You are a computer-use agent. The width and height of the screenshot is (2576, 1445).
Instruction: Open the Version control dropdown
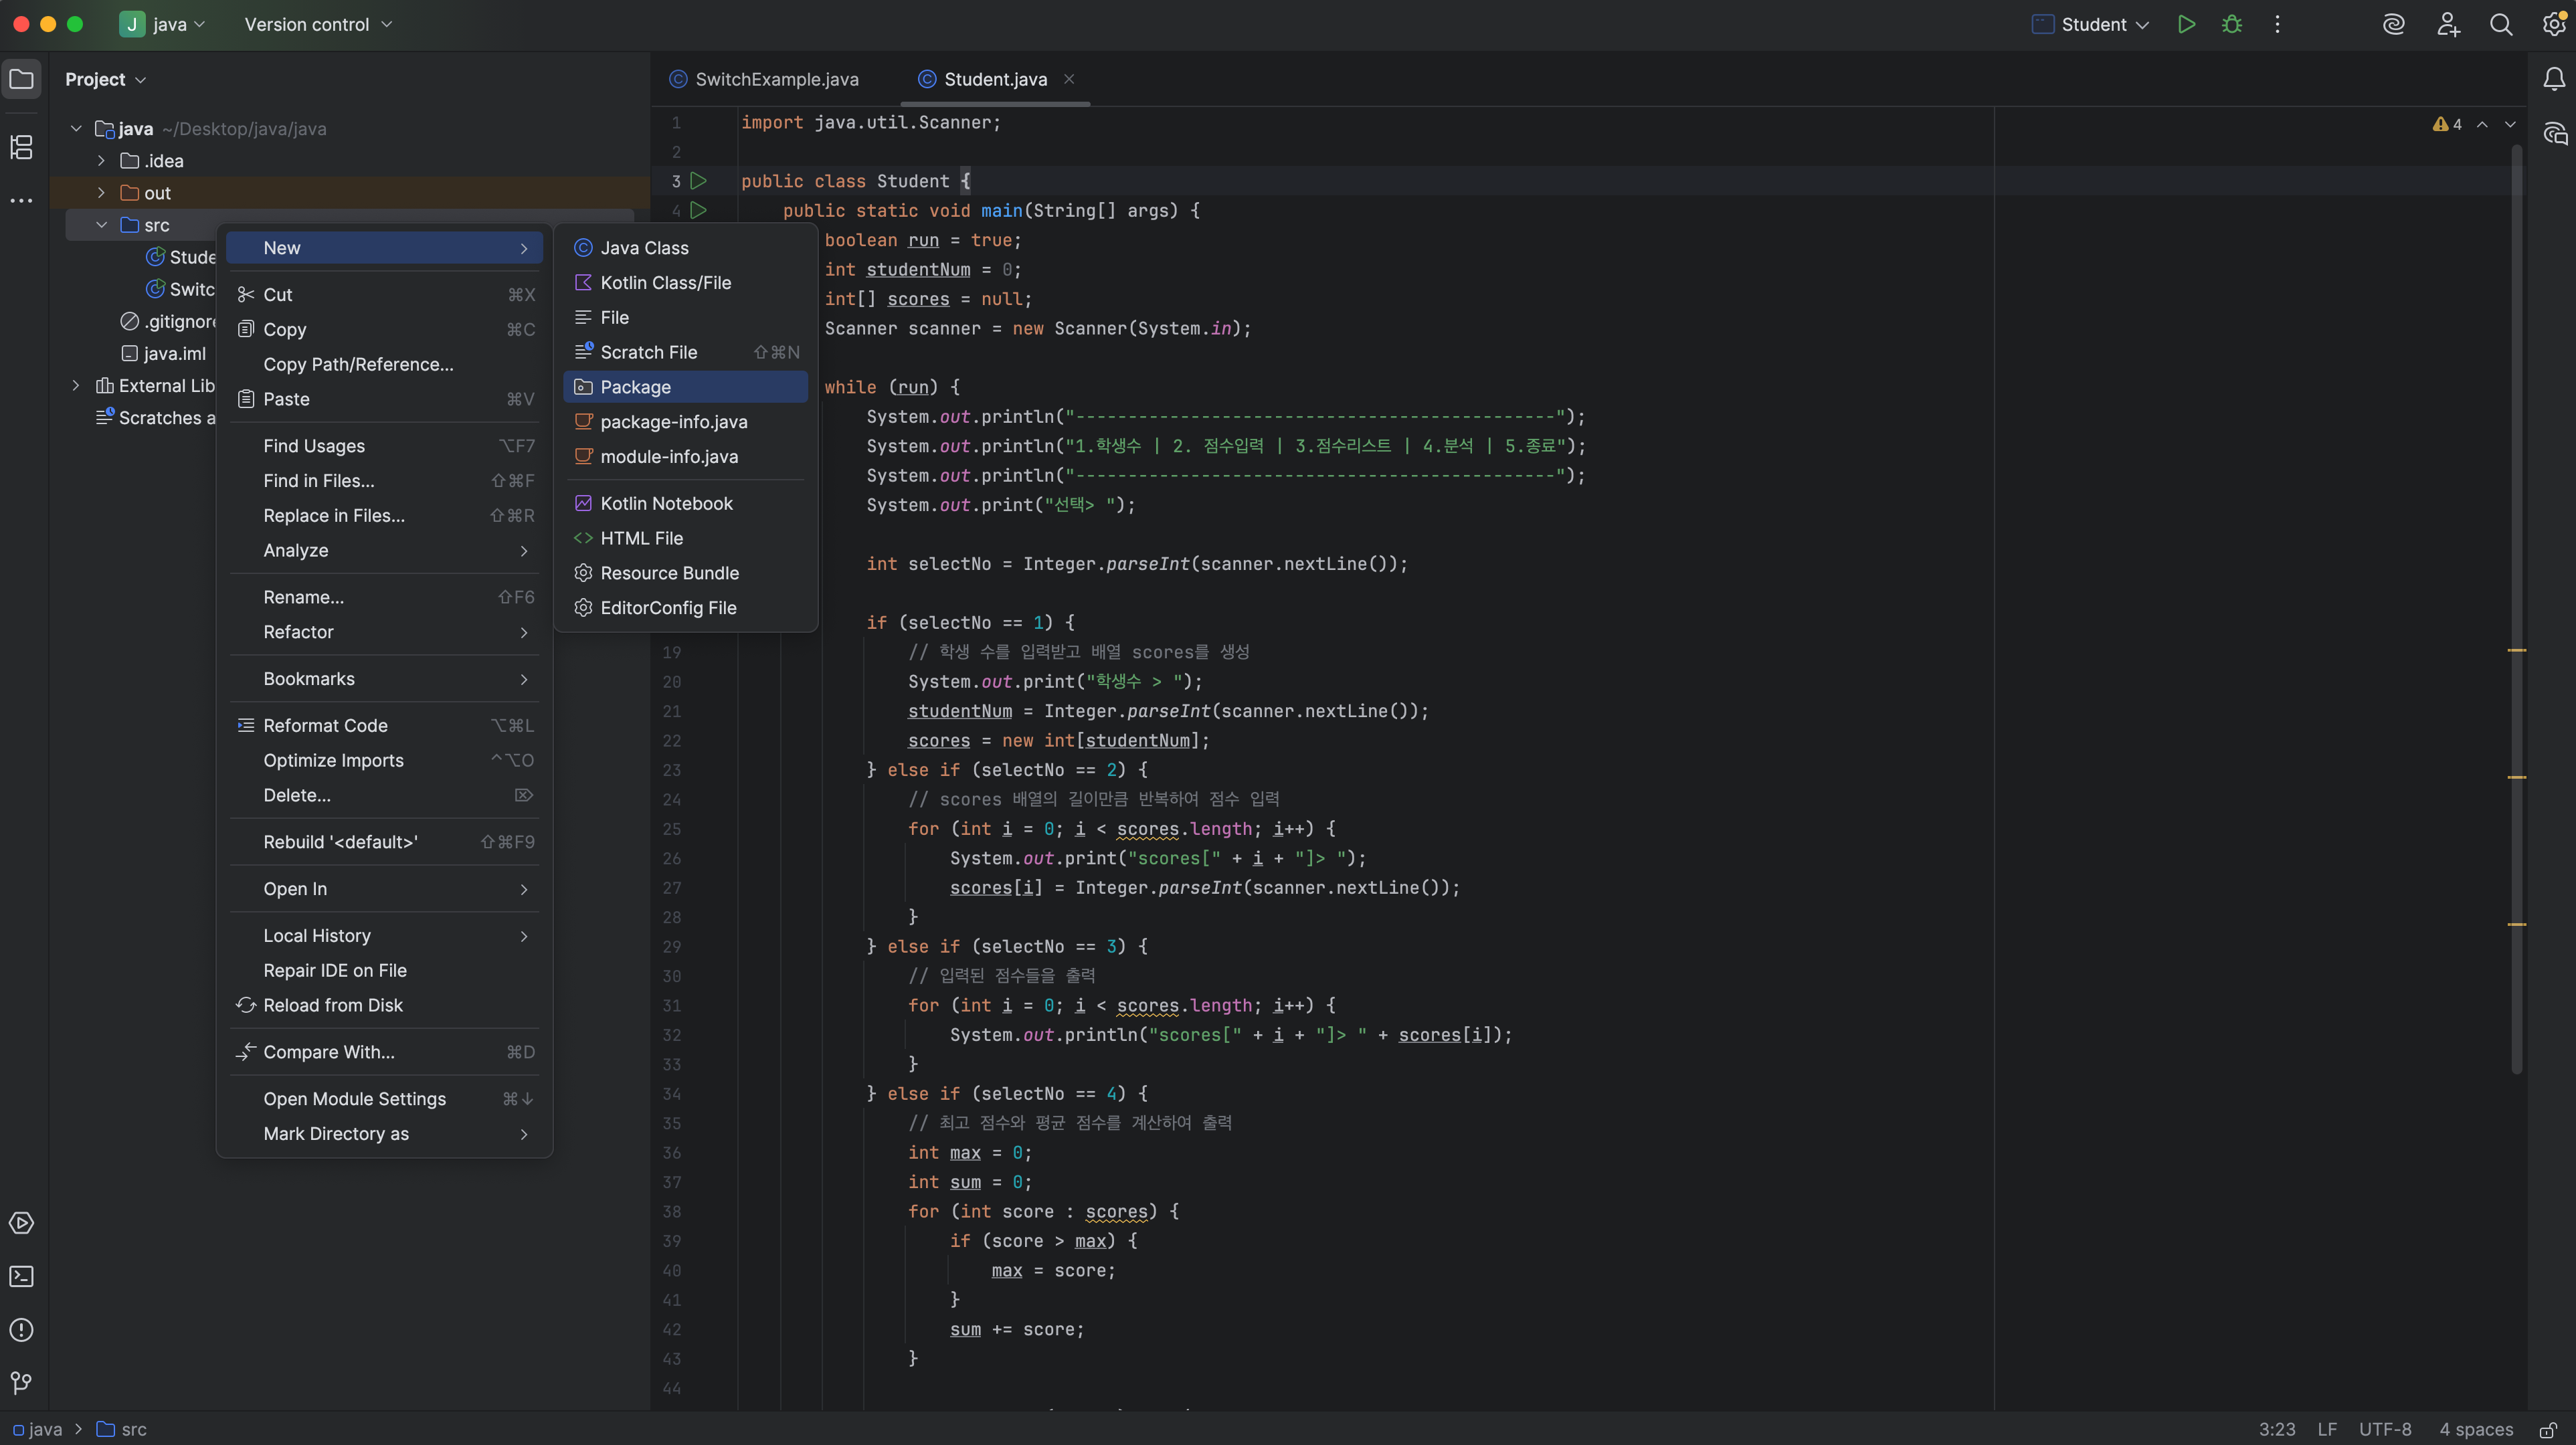[318, 24]
